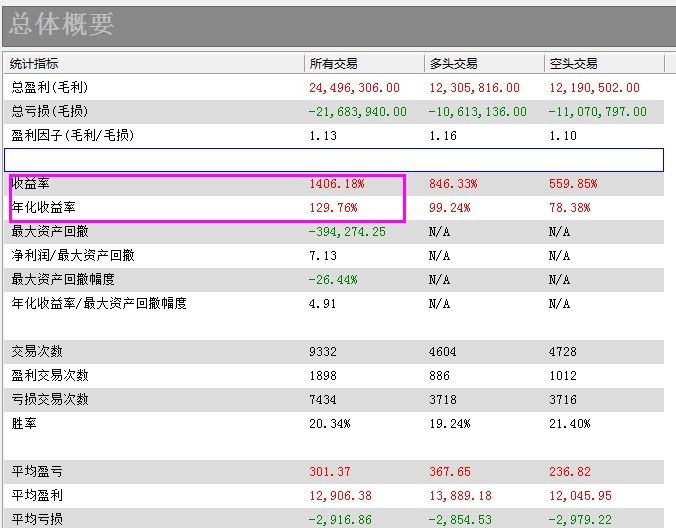Select the 交易次数 value 9332
The width and height of the screenshot is (676, 528).
pos(326,352)
